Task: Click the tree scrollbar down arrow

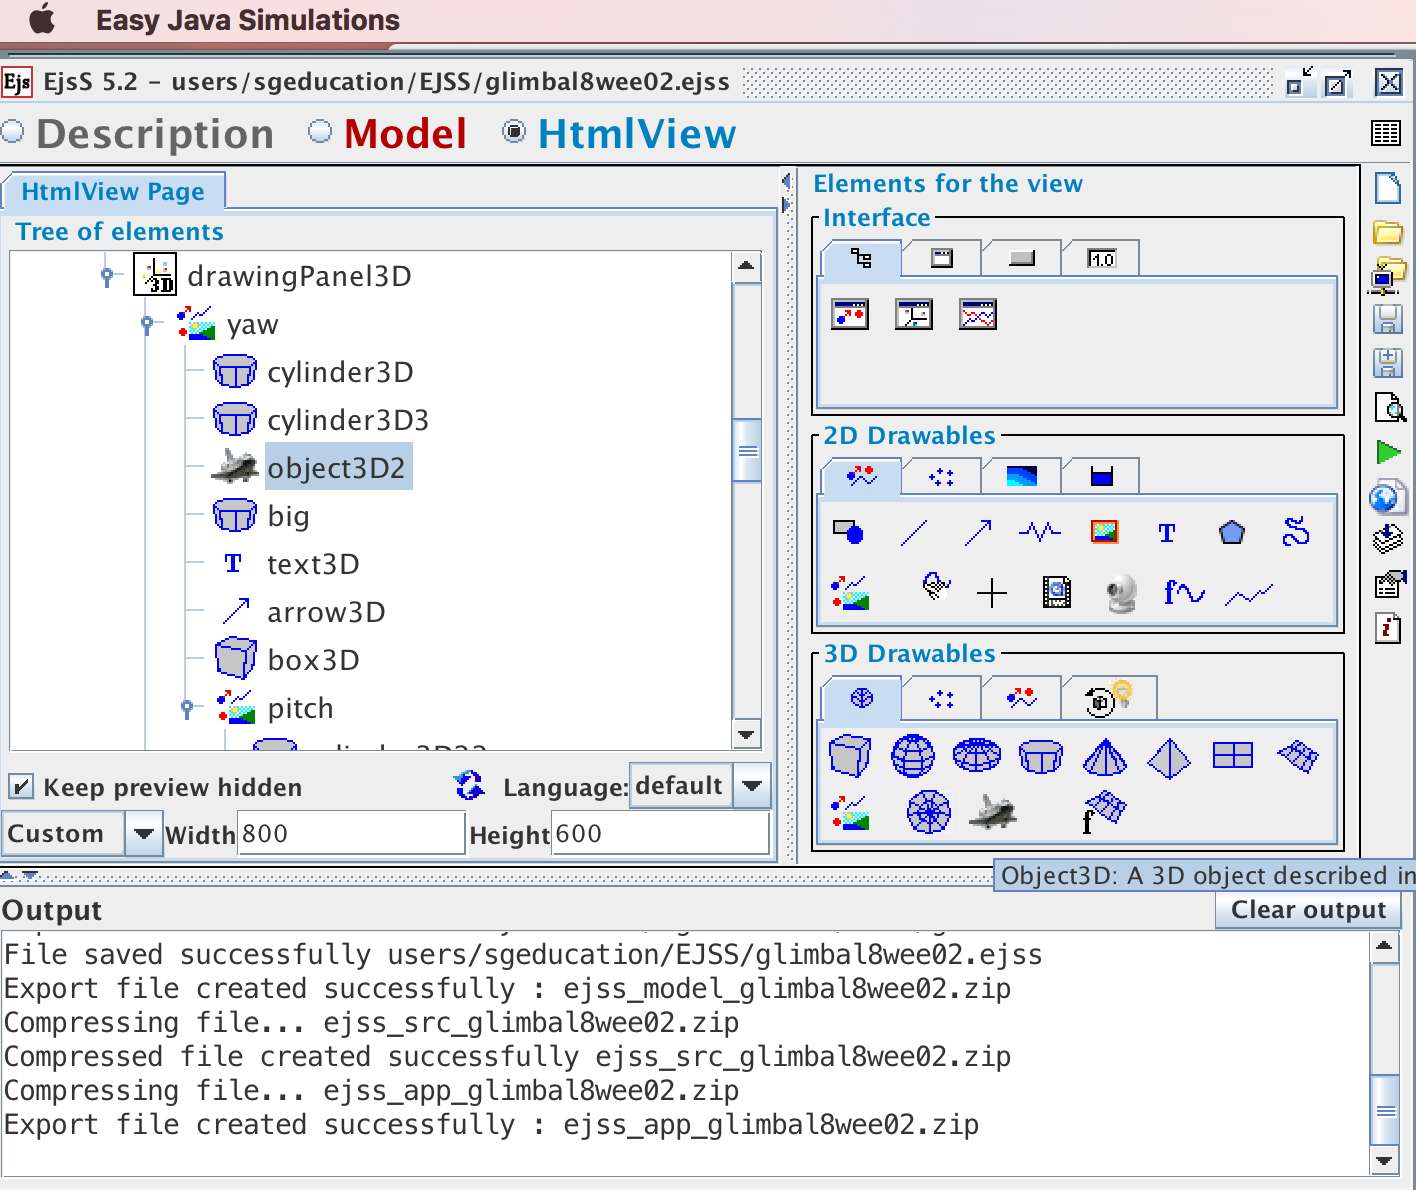Action: pyautogui.click(x=746, y=735)
